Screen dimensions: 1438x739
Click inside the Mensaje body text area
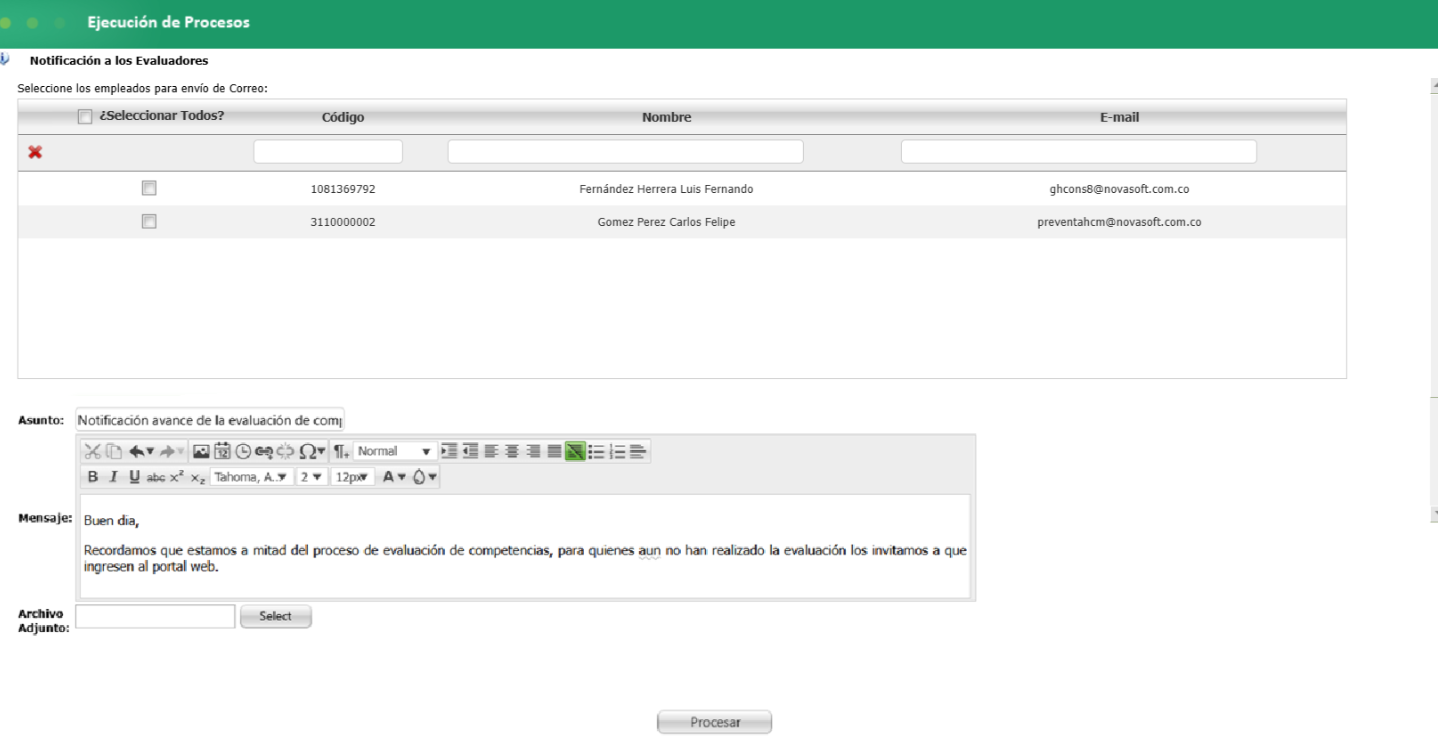point(524,546)
